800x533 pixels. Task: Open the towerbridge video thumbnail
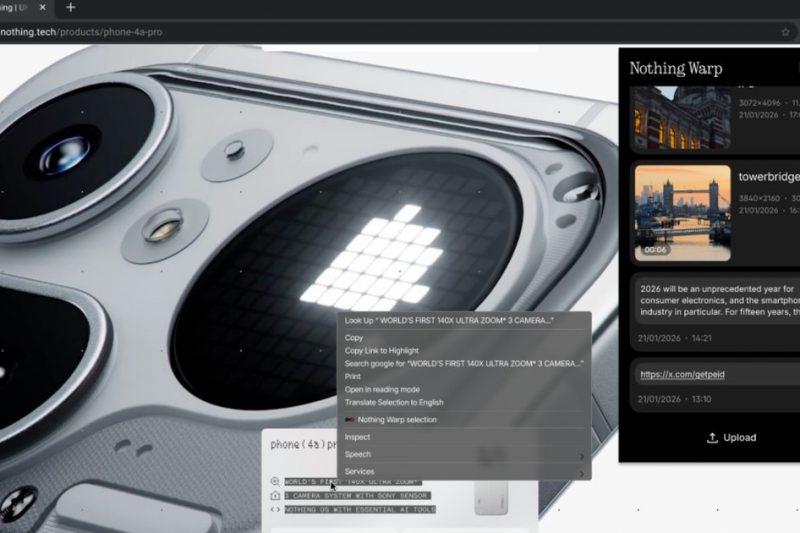682,213
